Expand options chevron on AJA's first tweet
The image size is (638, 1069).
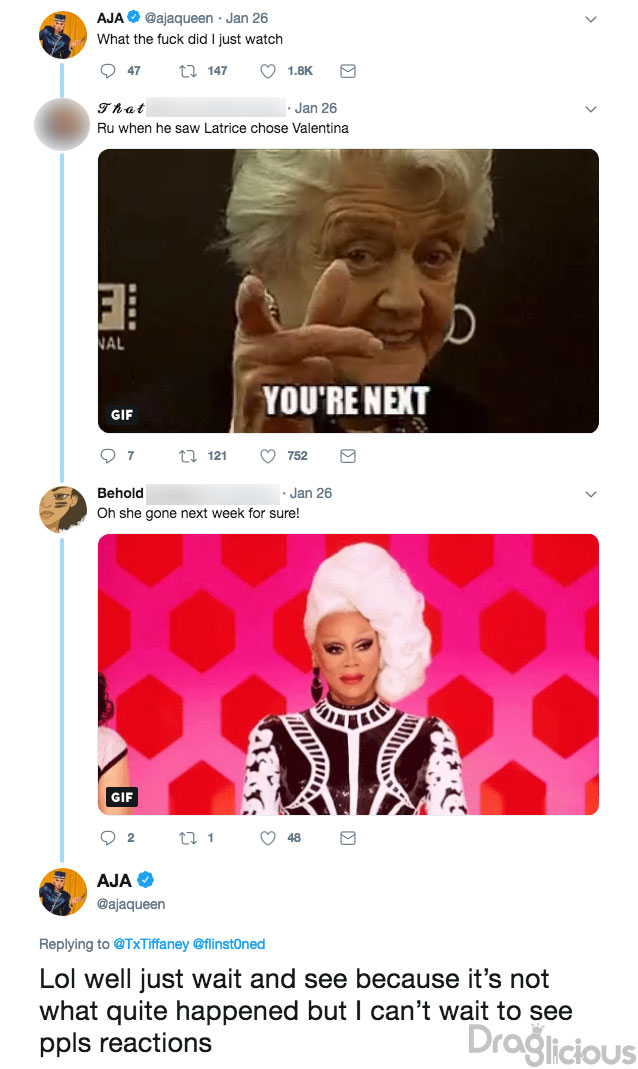pos(591,19)
